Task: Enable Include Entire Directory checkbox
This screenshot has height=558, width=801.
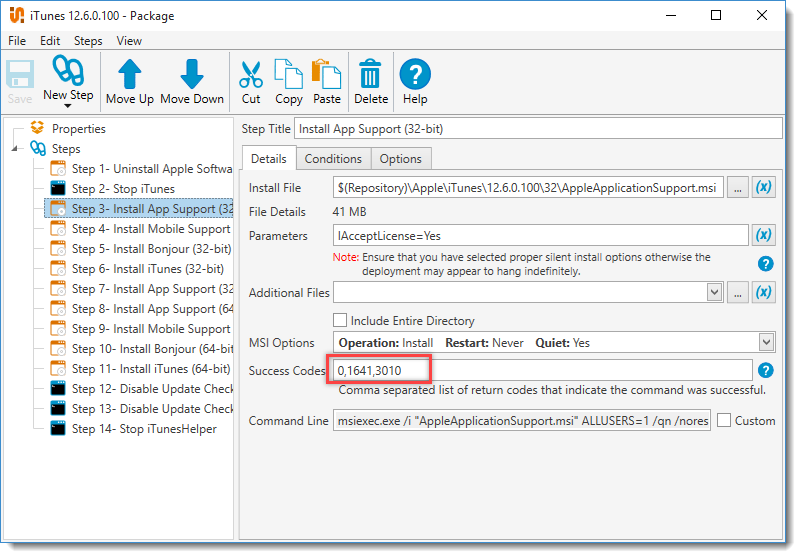Action: click(340, 321)
